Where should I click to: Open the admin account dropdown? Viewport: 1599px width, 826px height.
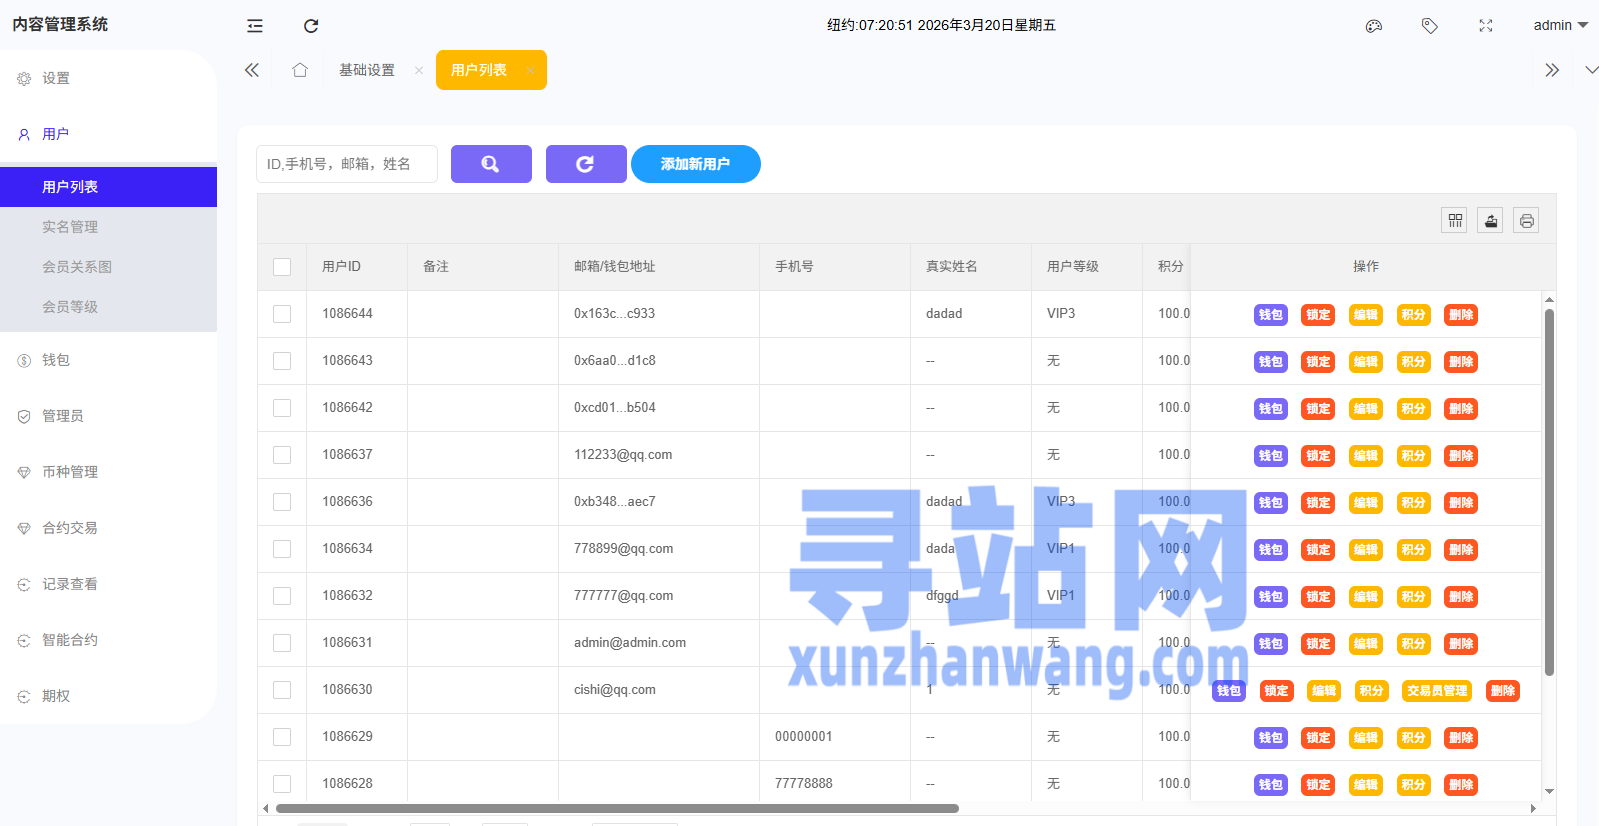click(1559, 26)
